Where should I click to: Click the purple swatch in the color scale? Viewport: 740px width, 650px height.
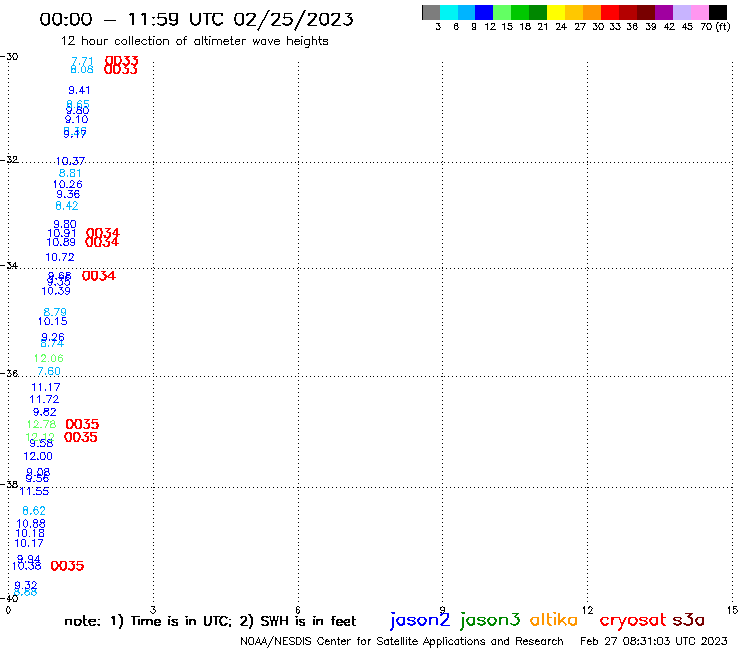point(664,12)
